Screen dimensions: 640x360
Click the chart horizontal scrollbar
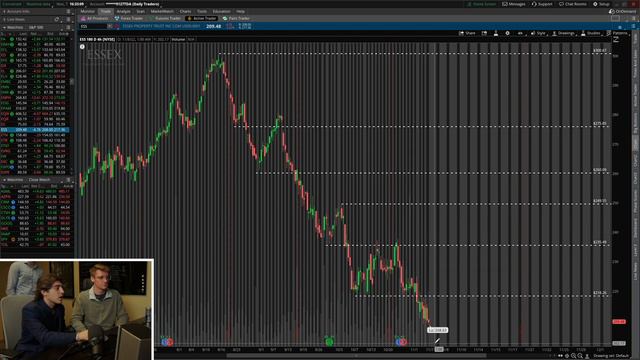coord(355,356)
